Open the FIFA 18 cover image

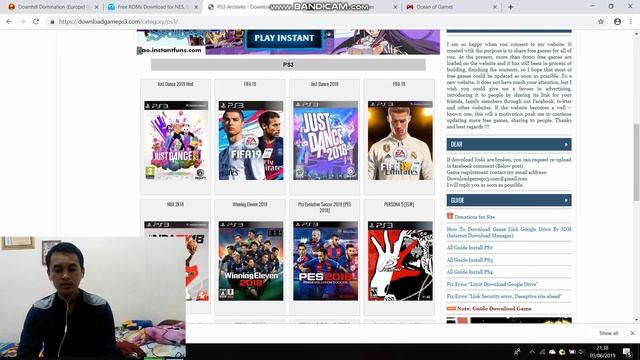pos(400,140)
